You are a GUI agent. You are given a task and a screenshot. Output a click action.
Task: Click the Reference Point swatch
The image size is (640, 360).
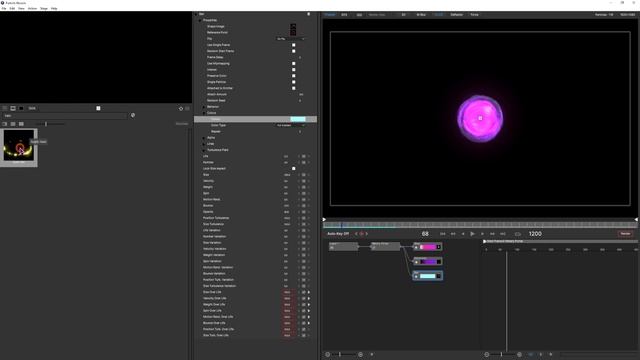click(x=293, y=32)
